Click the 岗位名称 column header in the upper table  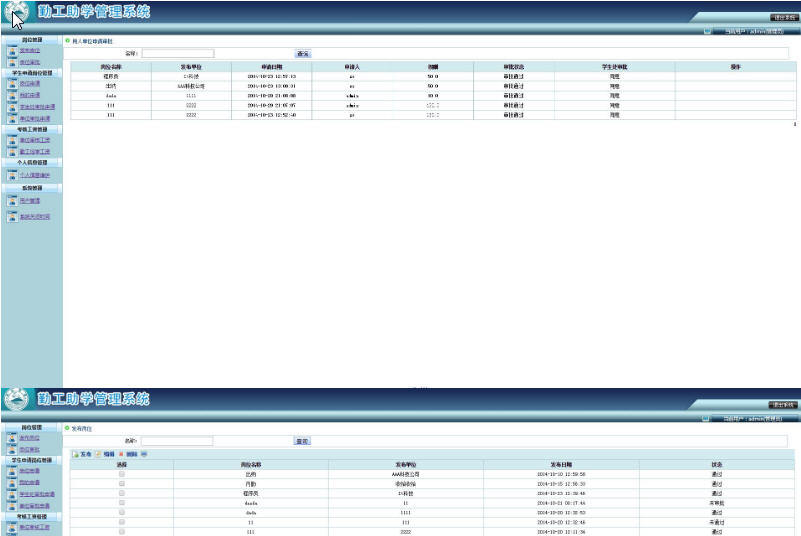pos(111,67)
